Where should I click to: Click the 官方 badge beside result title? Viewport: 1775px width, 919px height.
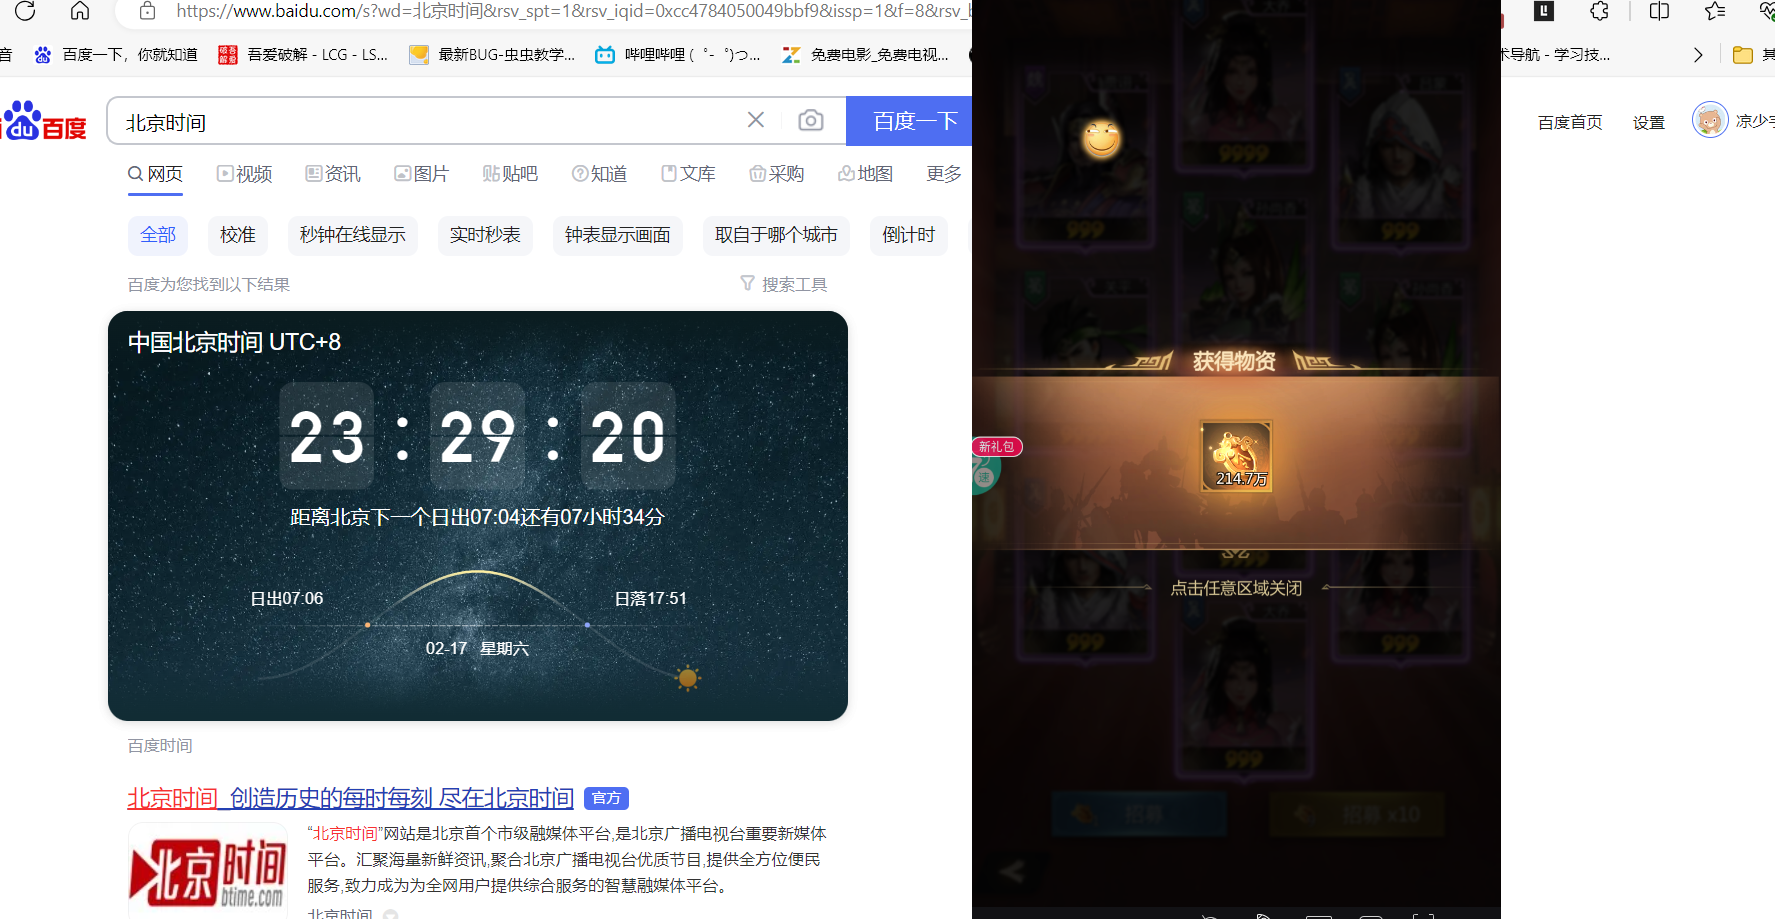606,798
